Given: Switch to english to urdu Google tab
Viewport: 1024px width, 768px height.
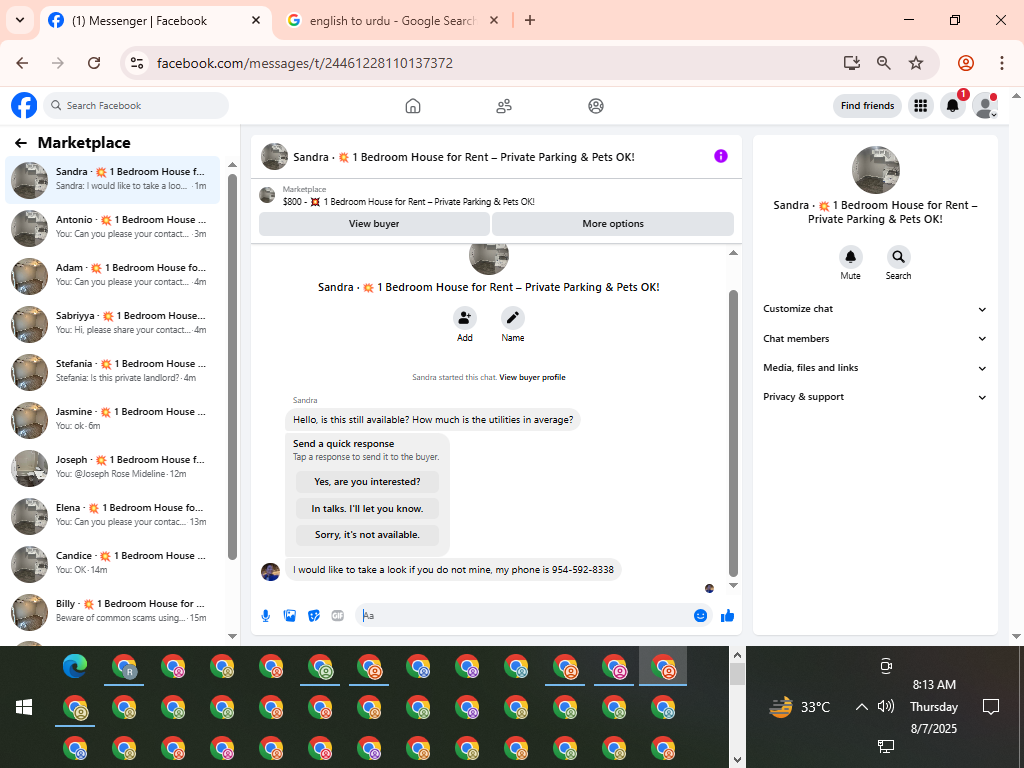Looking at the screenshot, I should tap(392, 21).
